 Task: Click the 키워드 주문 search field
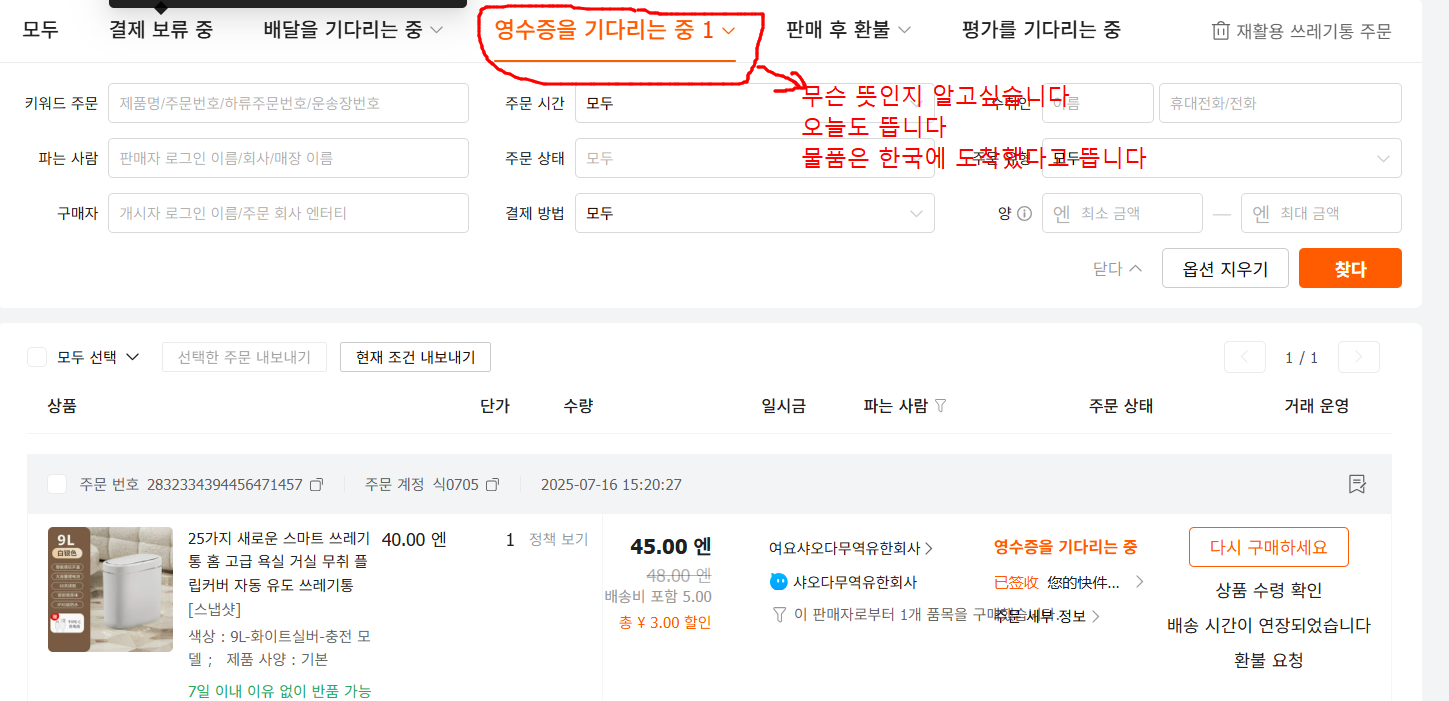[288, 103]
